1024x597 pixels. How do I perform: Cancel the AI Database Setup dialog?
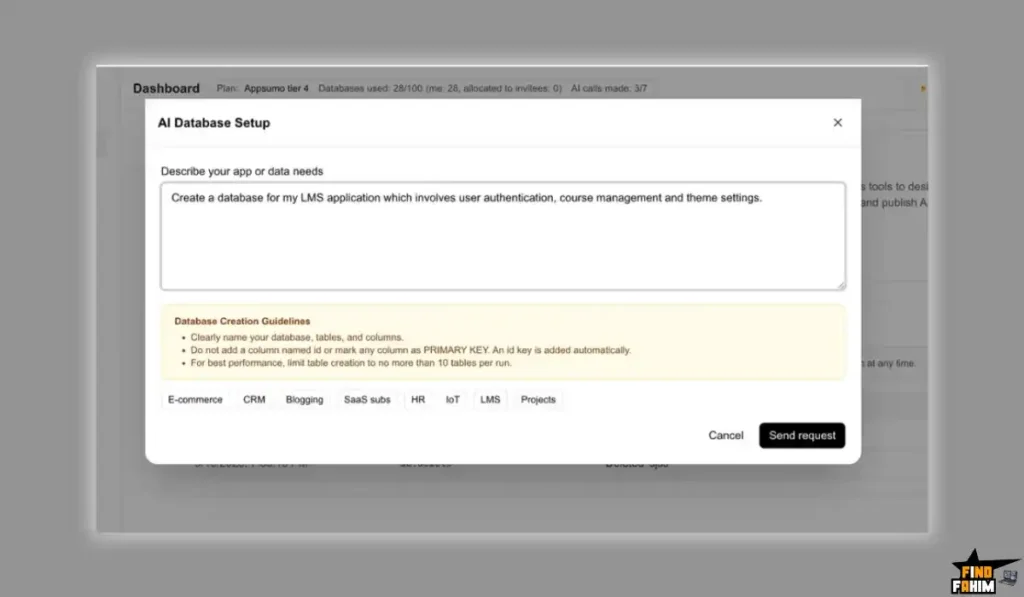[726, 435]
